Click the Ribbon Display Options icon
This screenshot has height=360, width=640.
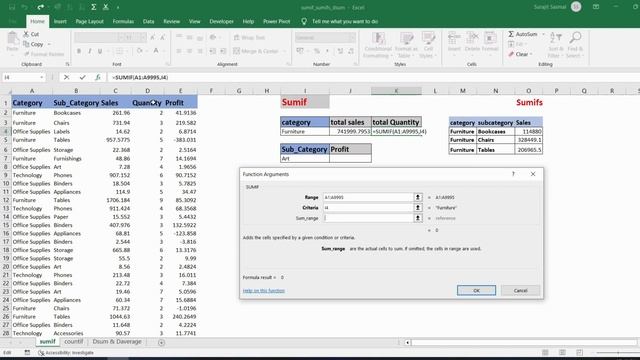[596, 7]
